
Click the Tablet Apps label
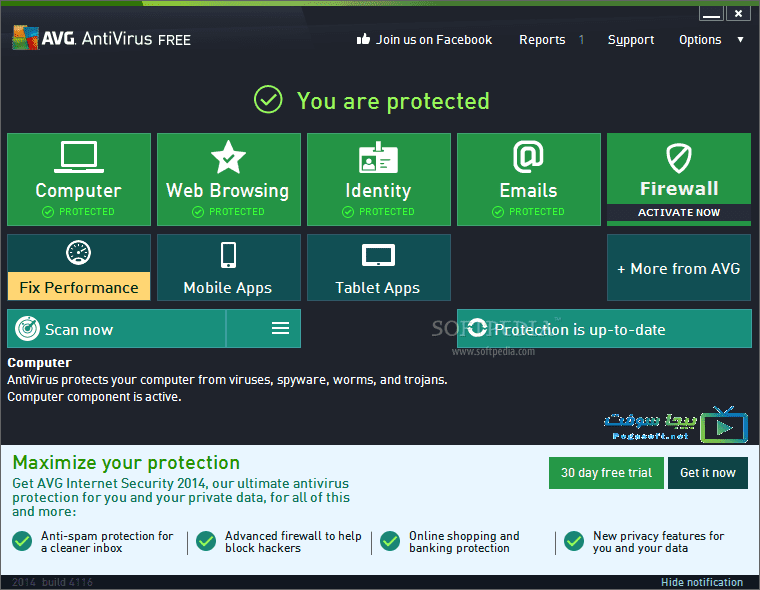pyautogui.click(x=378, y=288)
